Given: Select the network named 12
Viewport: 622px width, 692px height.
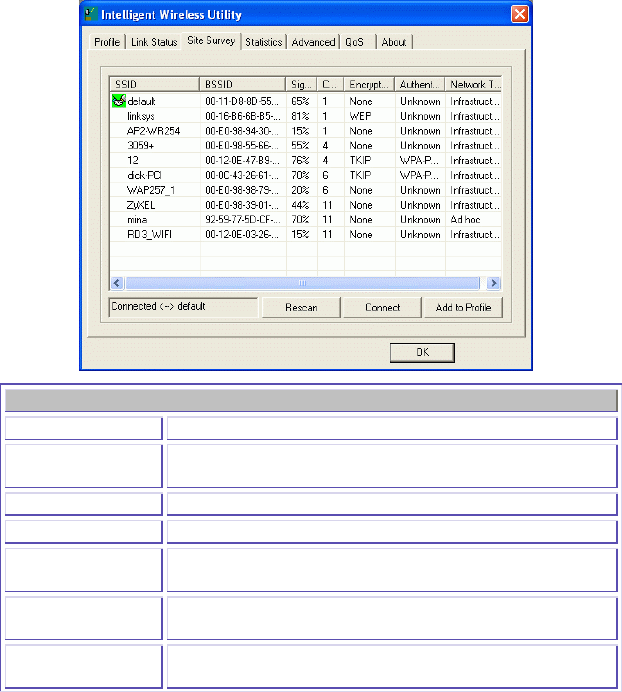Looking at the screenshot, I should [x=305, y=160].
